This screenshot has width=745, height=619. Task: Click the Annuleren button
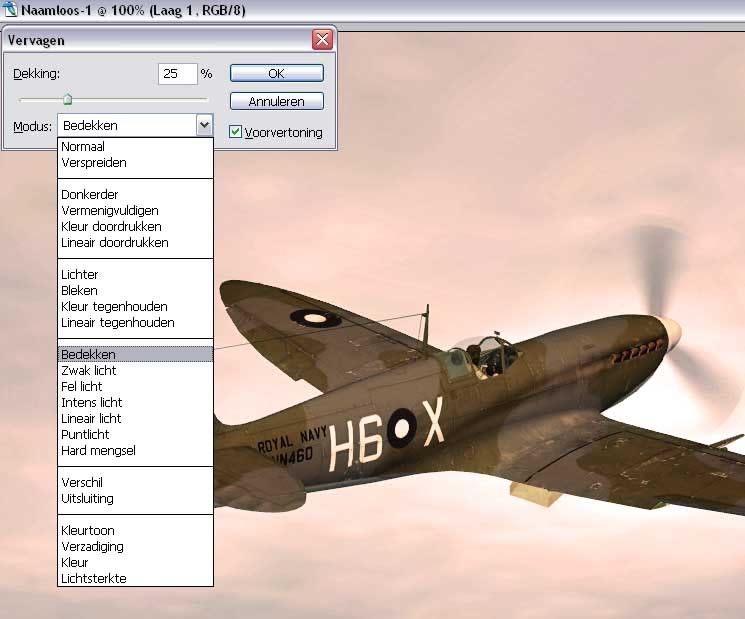click(x=277, y=101)
